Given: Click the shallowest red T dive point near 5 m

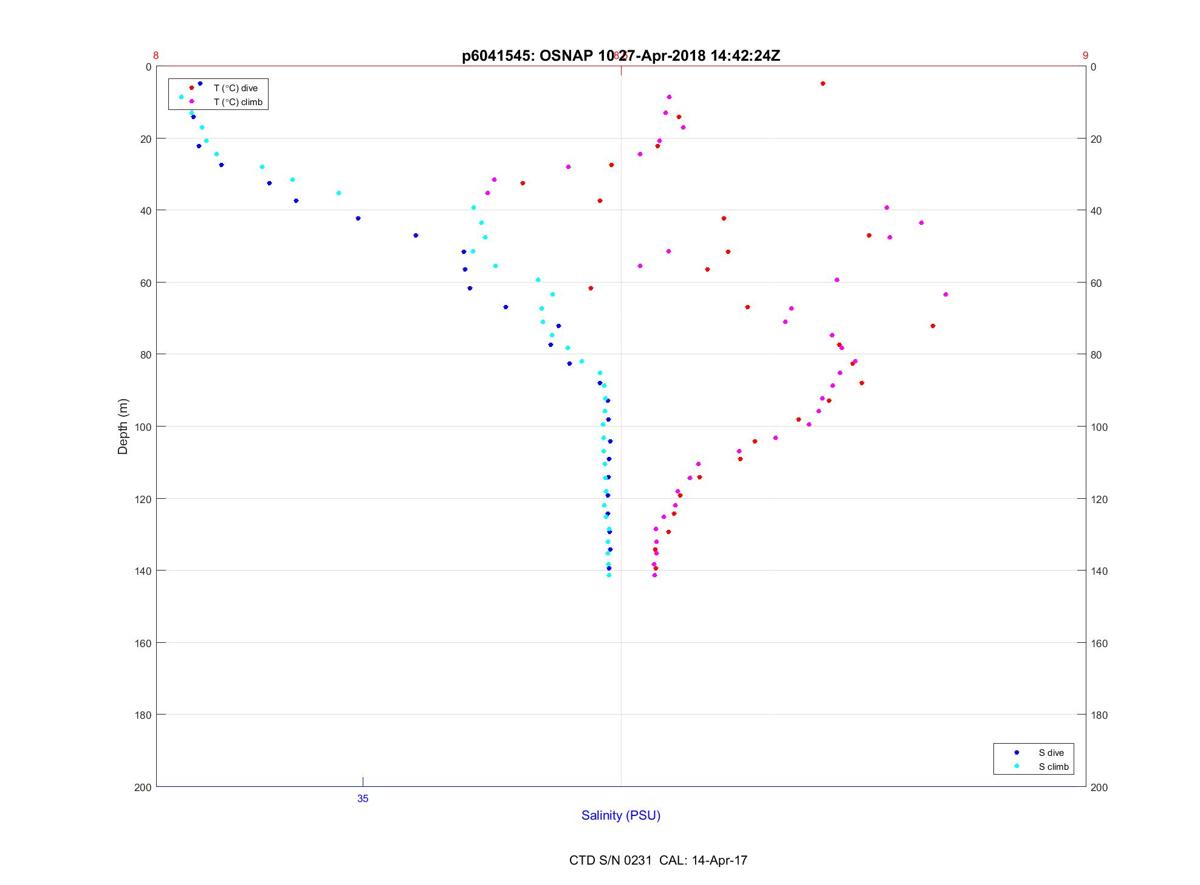Looking at the screenshot, I should (823, 83).
